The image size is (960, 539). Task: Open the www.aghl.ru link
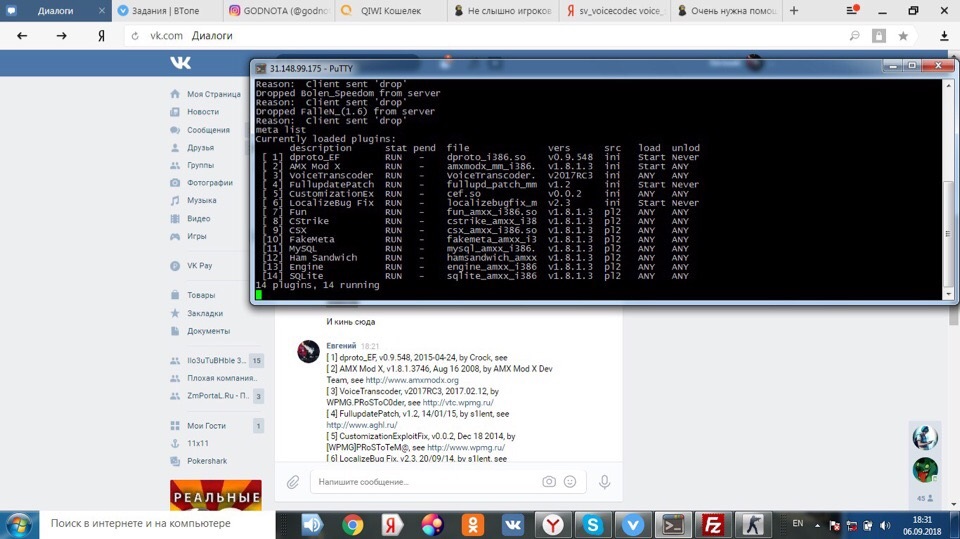(362, 424)
